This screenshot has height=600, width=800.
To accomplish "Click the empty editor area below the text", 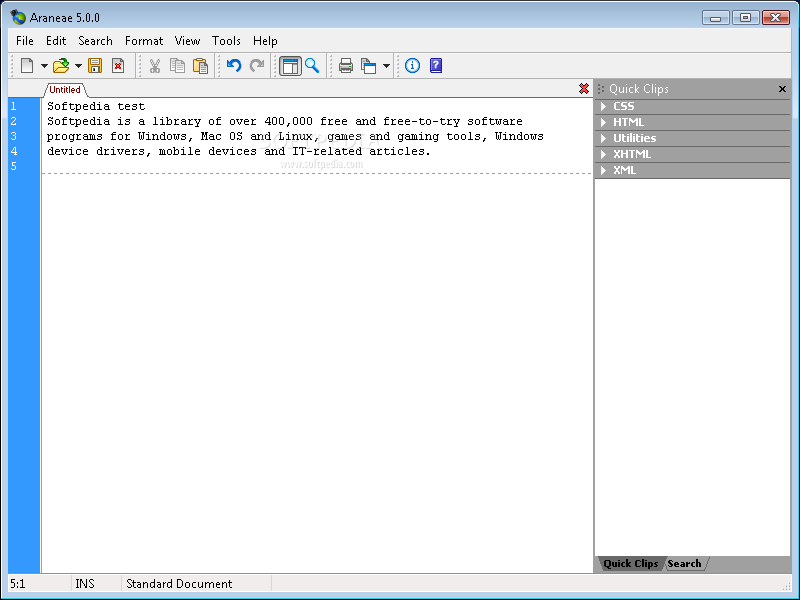I will (316, 372).
